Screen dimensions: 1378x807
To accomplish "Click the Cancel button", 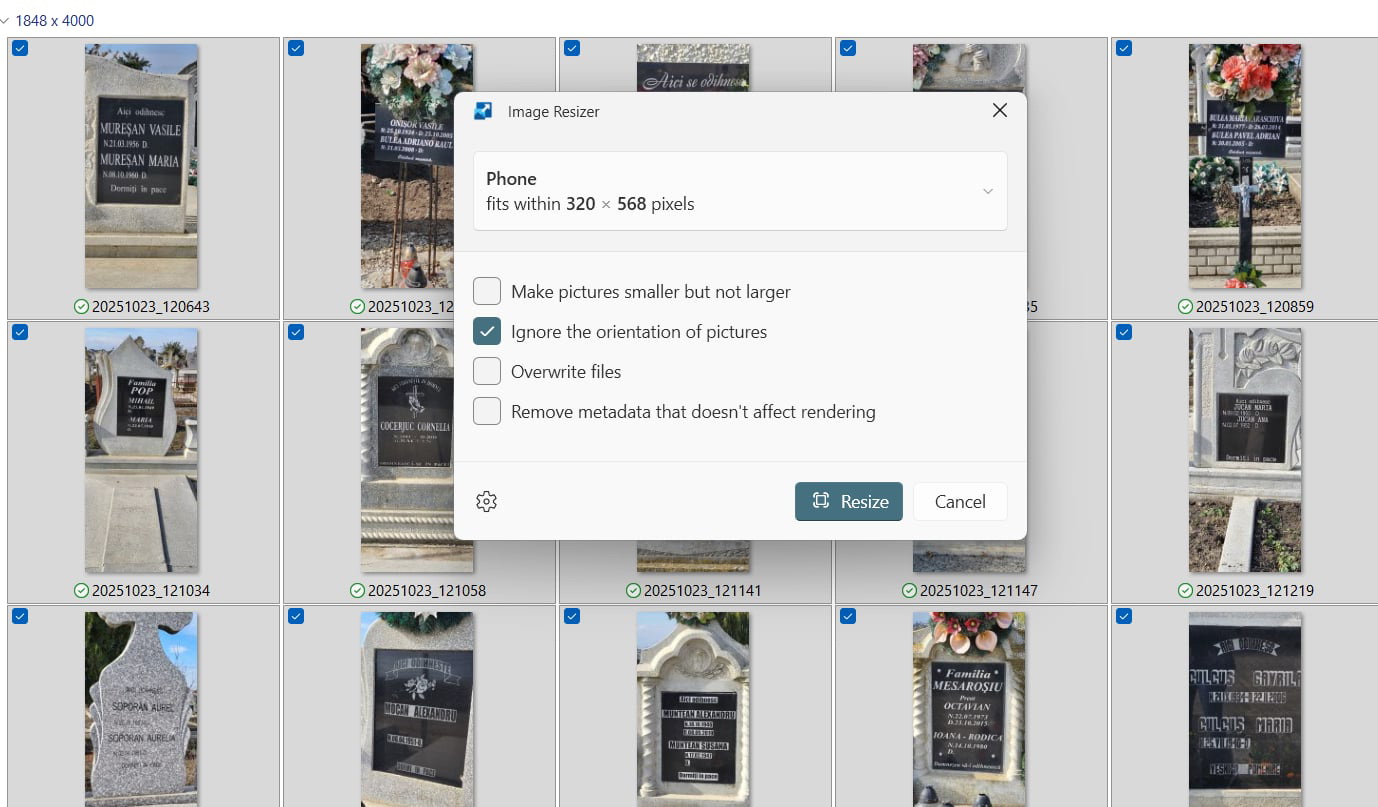I will pos(960,502).
